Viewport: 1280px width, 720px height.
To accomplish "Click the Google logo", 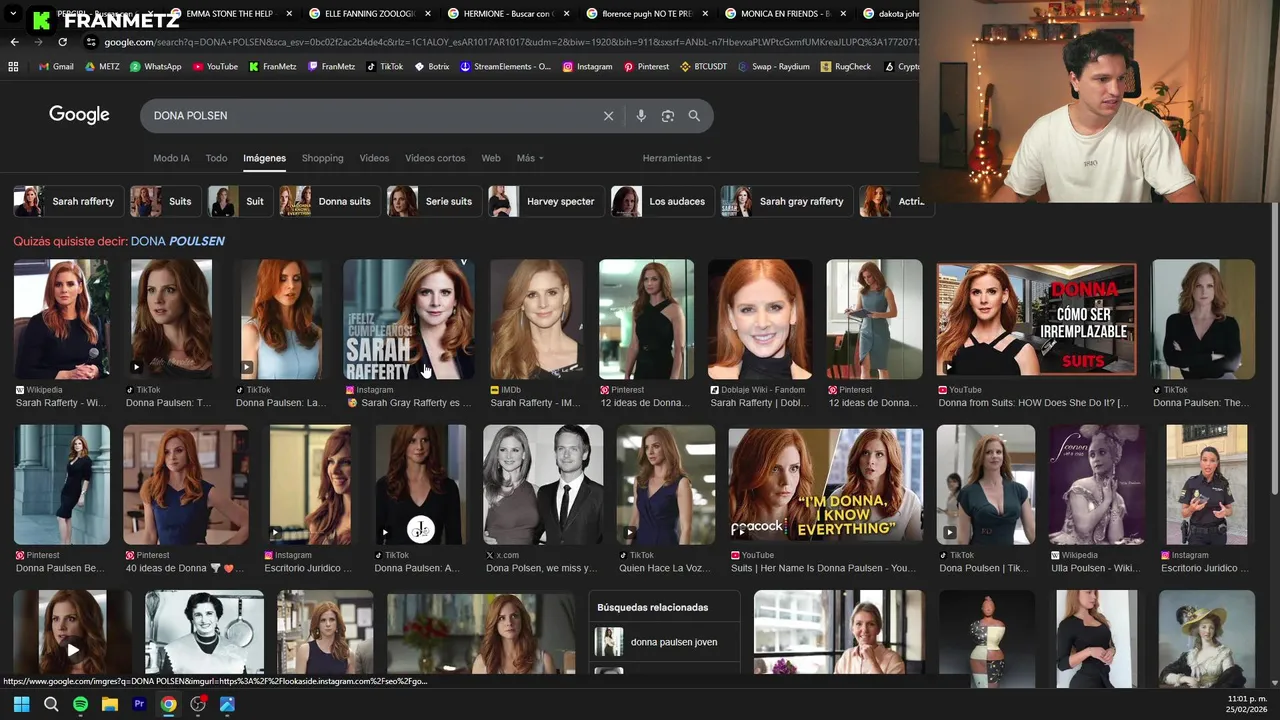I will point(79,115).
